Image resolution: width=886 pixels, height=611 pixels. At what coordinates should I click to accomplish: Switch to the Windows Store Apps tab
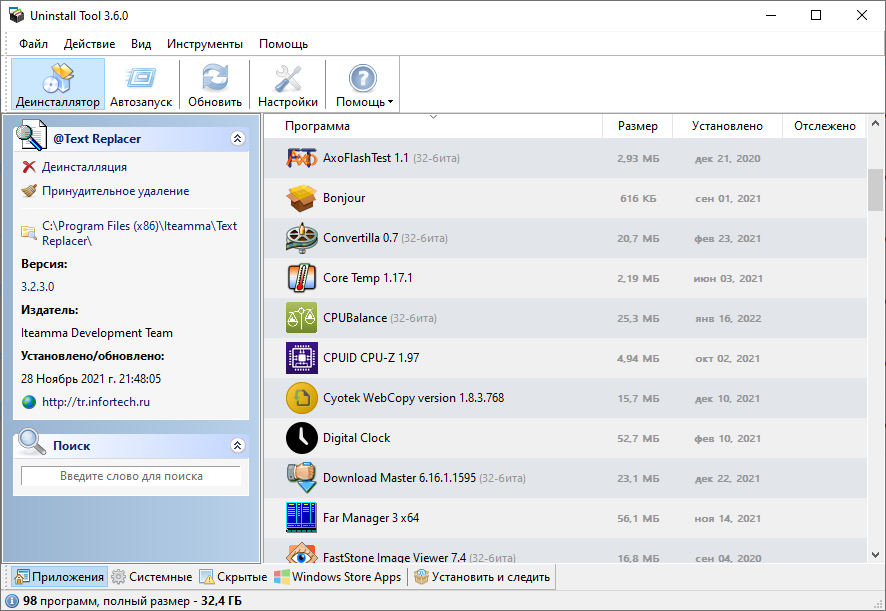point(338,577)
